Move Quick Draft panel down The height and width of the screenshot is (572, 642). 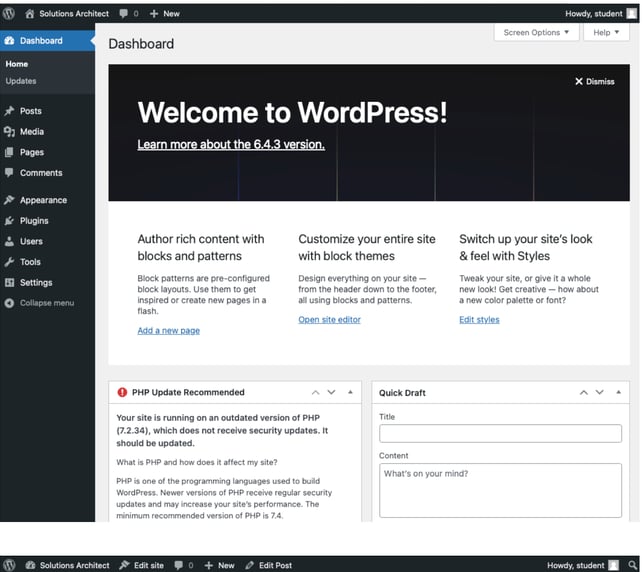[599, 392]
